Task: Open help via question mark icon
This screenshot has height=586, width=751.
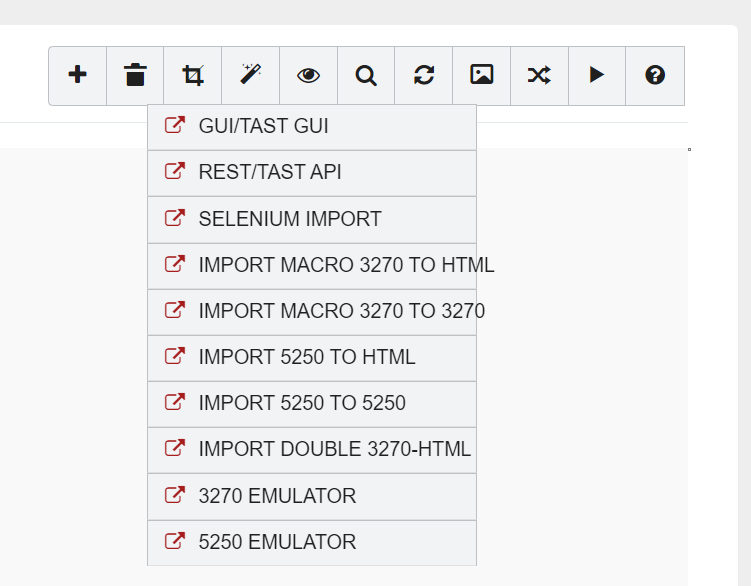Action: pos(655,75)
